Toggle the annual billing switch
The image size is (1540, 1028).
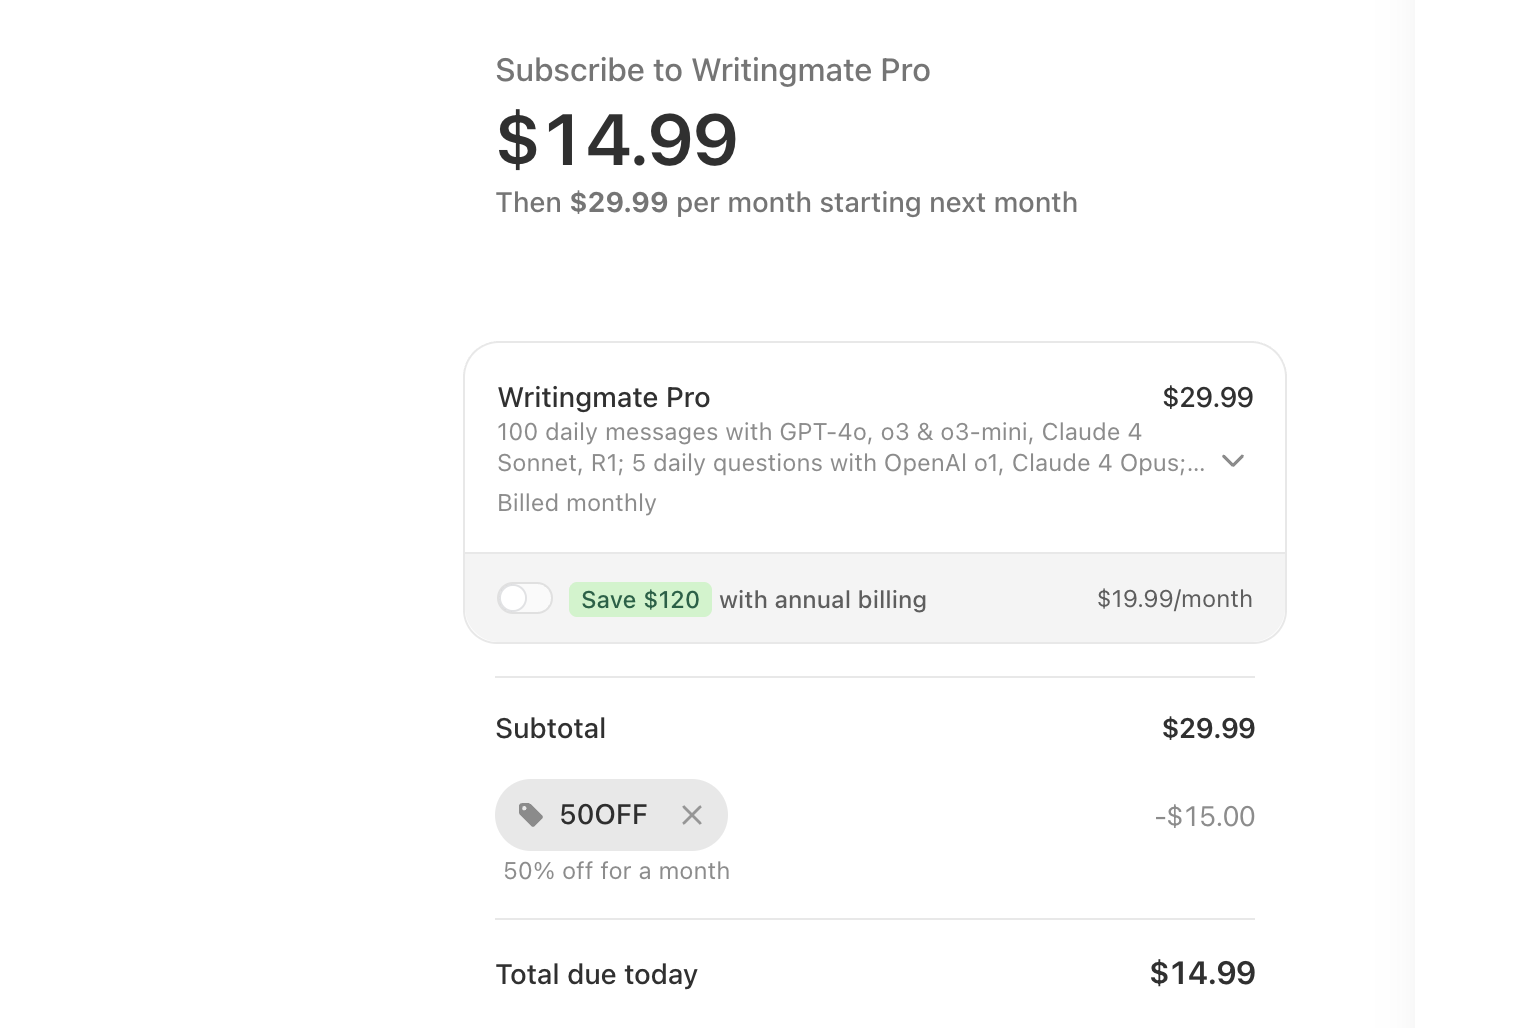coord(525,599)
